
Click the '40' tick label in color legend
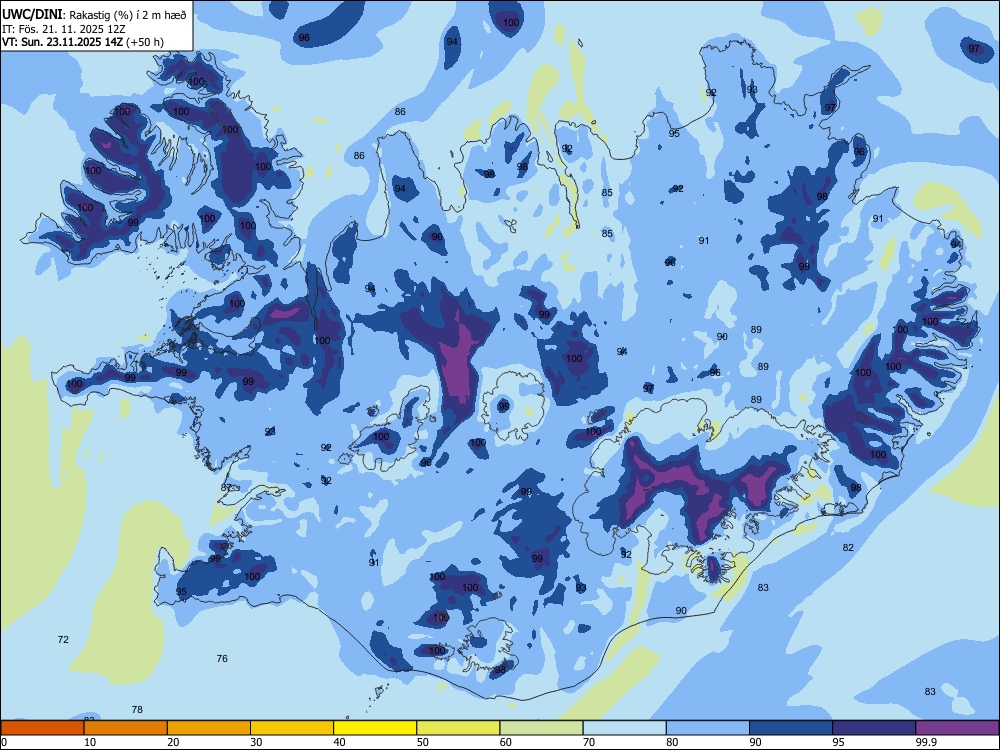point(340,742)
